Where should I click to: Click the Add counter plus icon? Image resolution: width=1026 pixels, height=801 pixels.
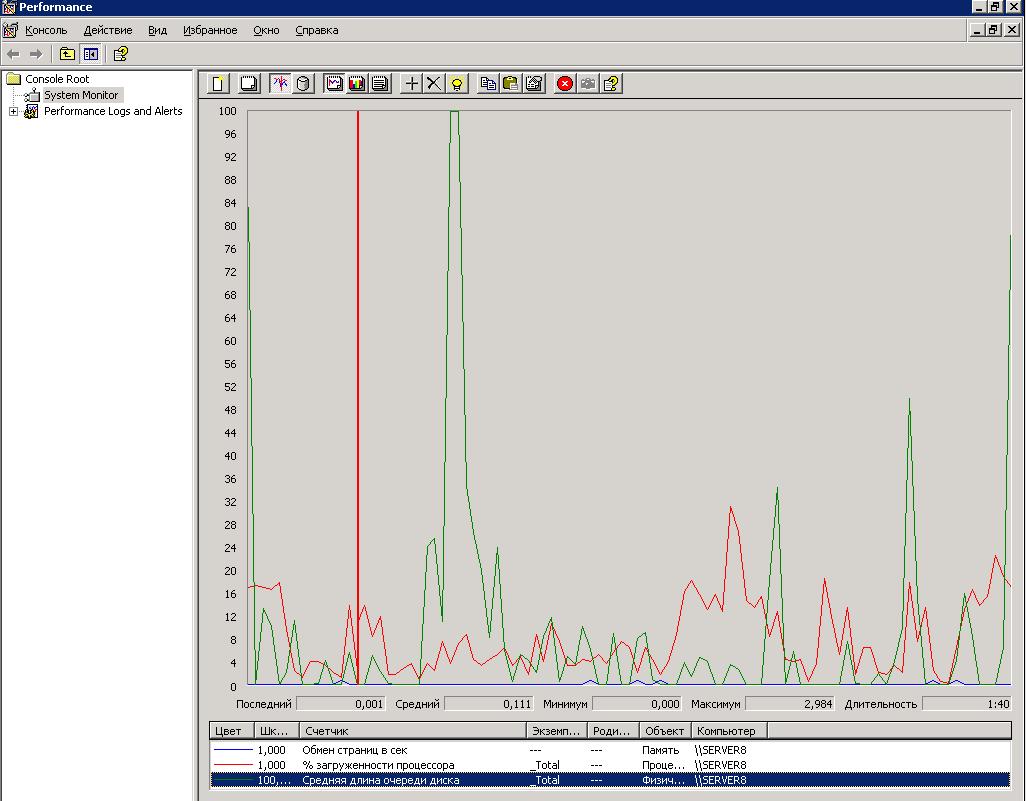click(411, 84)
